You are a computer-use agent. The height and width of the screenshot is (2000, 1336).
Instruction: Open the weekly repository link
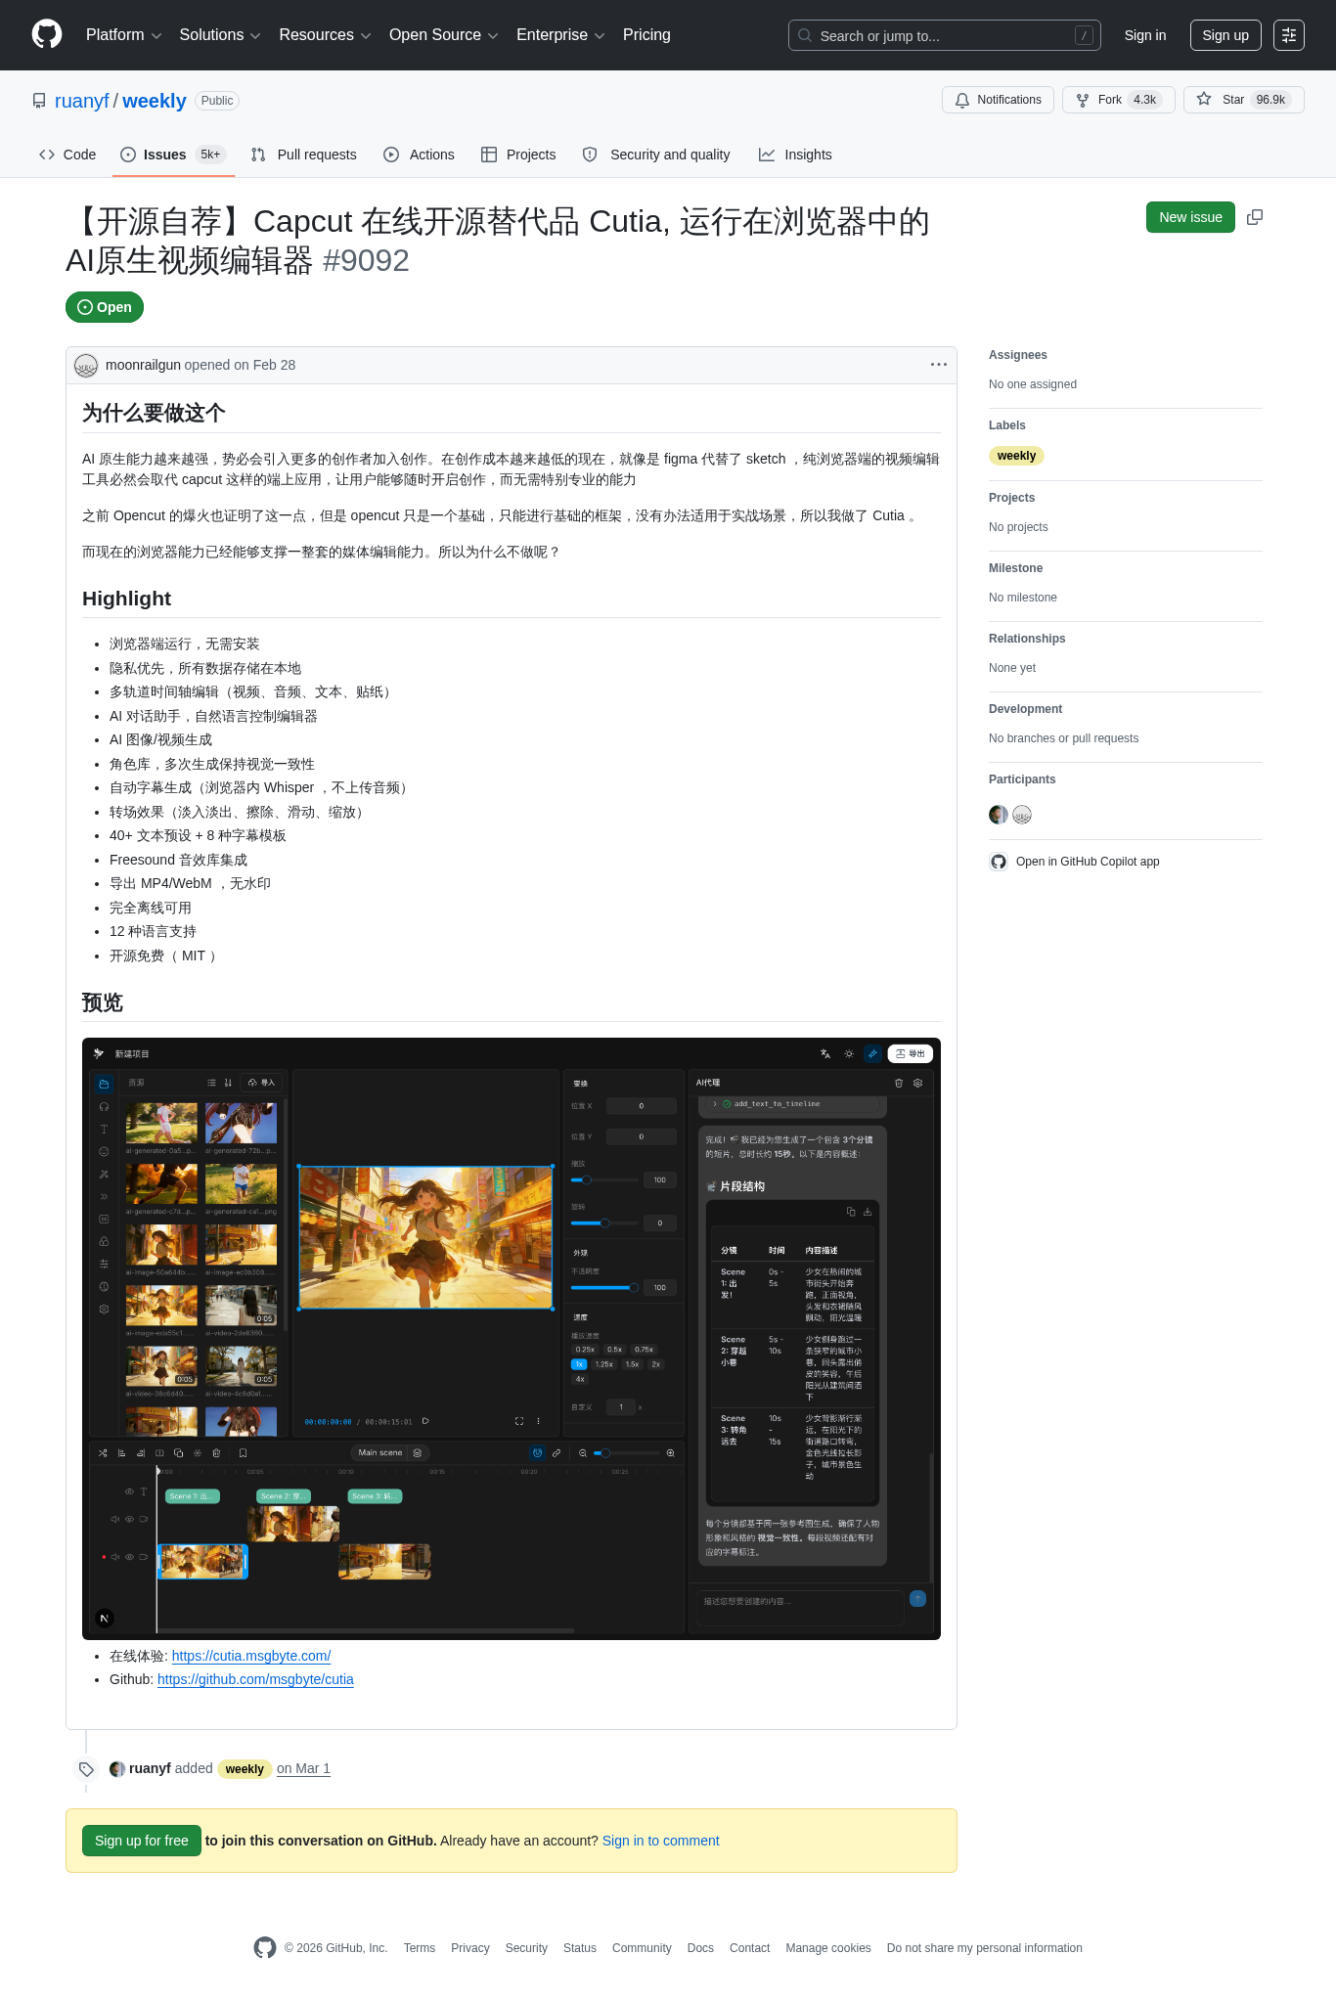[154, 101]
